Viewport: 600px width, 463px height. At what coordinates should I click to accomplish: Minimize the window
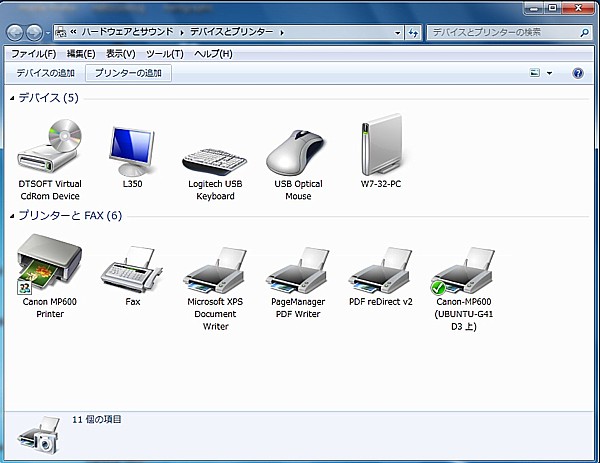(535, 8)
